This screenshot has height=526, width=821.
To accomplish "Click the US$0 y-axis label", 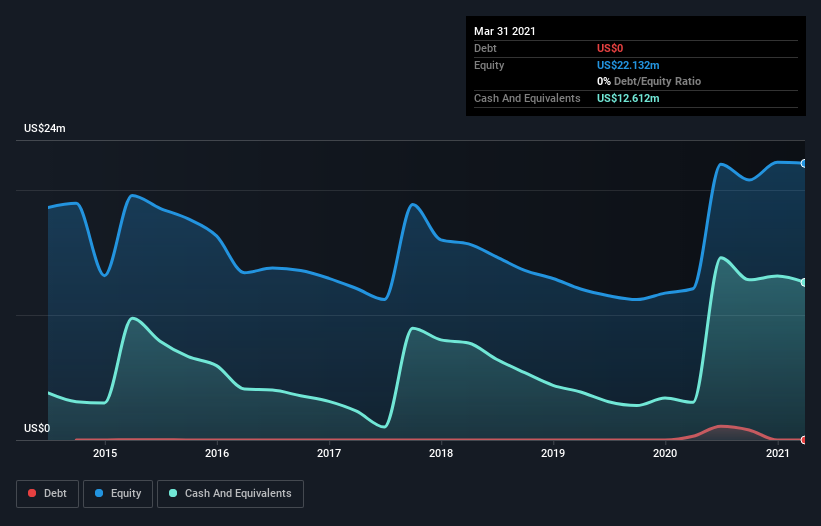I will 37,428.
